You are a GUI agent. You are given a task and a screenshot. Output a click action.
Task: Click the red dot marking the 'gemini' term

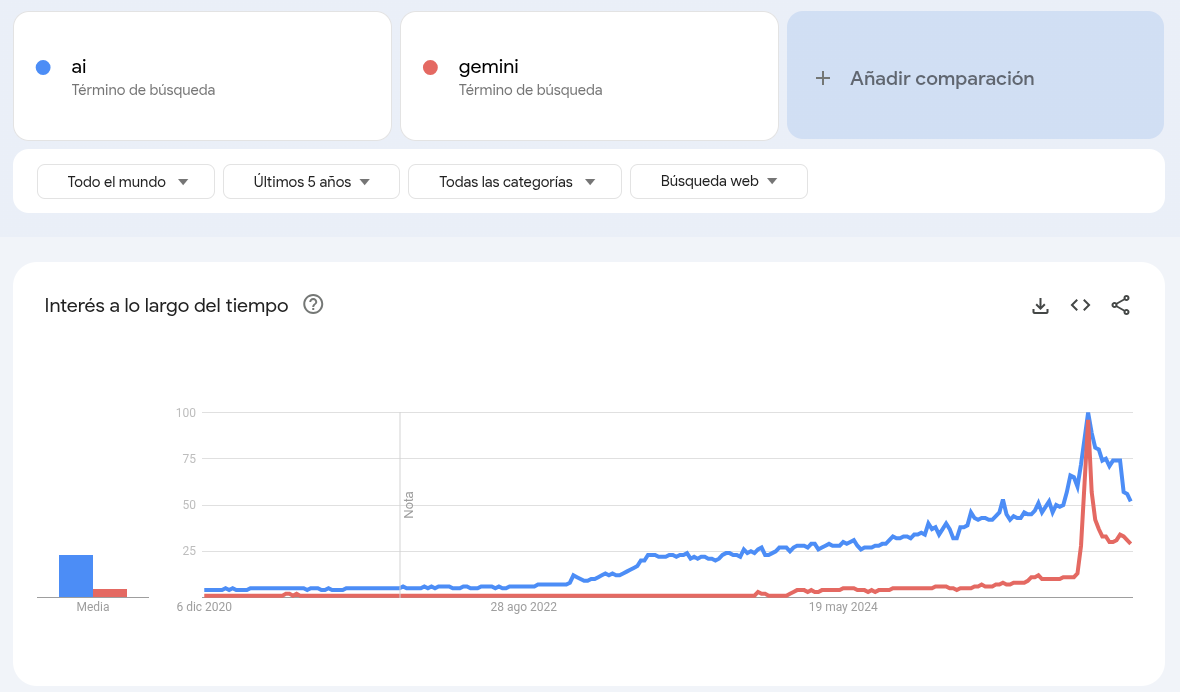point(430,67)
